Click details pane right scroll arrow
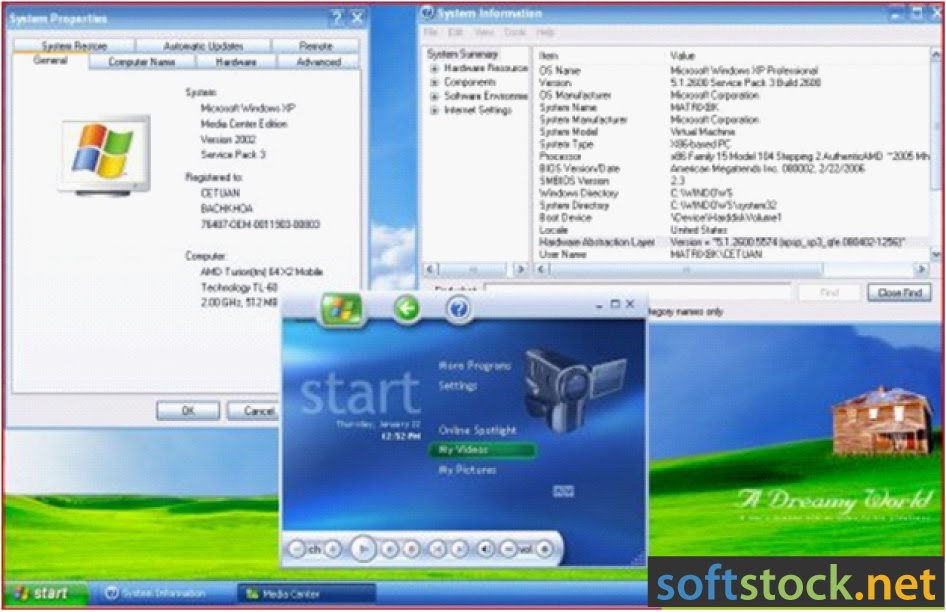 (x=921, y=269)
